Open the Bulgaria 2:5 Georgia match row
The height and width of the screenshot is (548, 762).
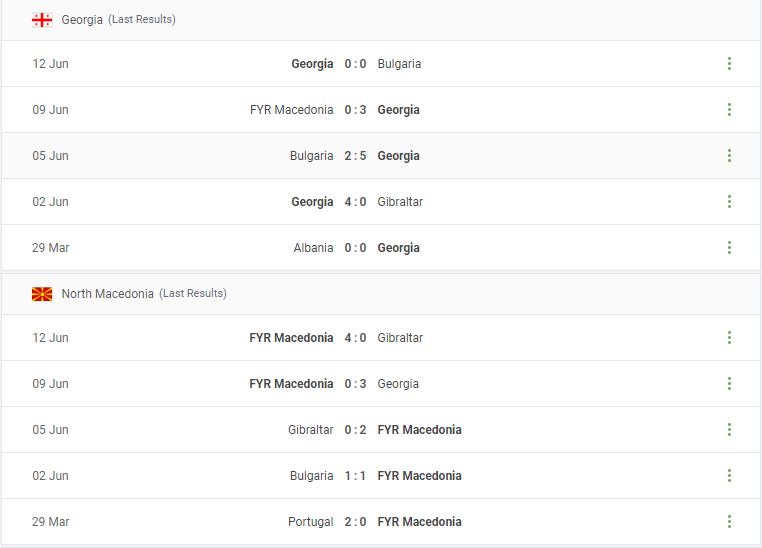pos(381,155)
